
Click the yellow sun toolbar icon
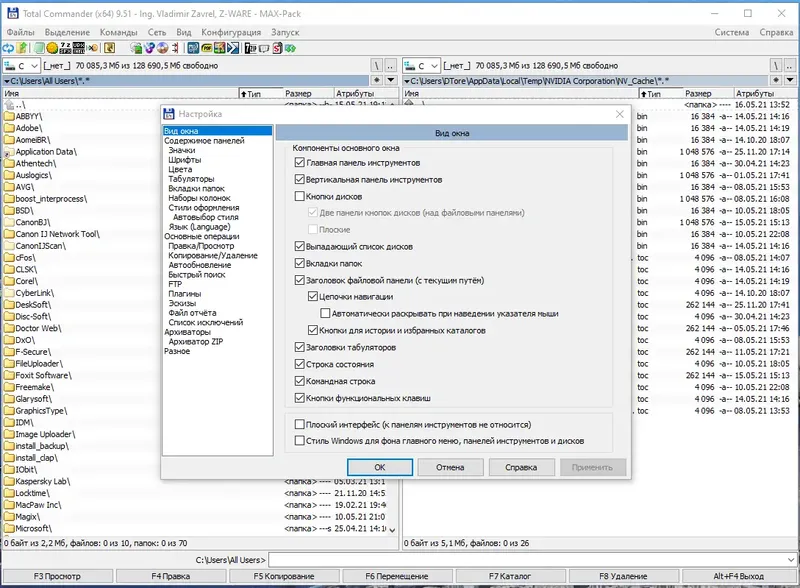point(52,48)
